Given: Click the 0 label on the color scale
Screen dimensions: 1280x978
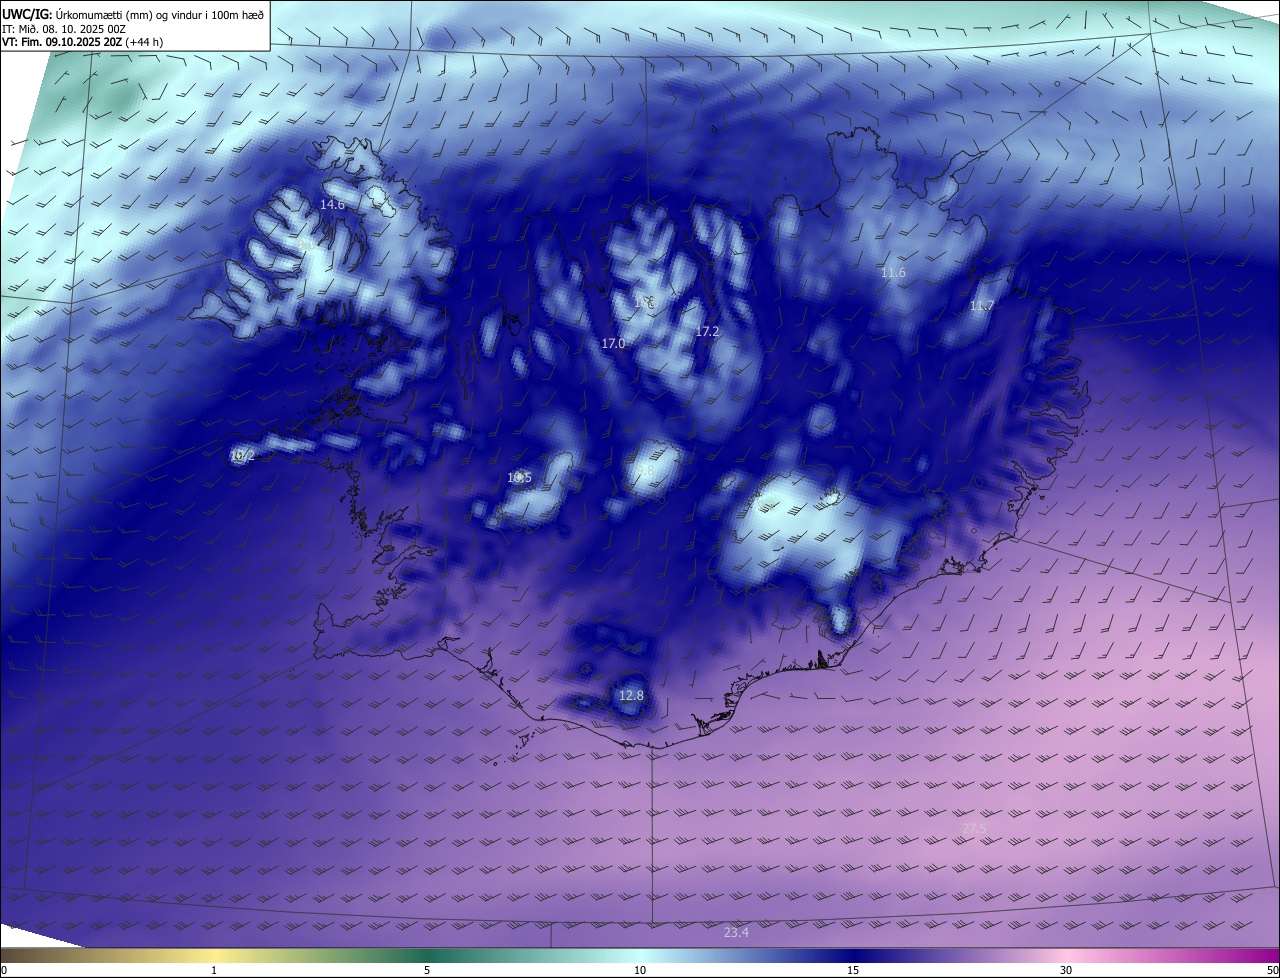Looking at the screenshot, I should point(4,970).
